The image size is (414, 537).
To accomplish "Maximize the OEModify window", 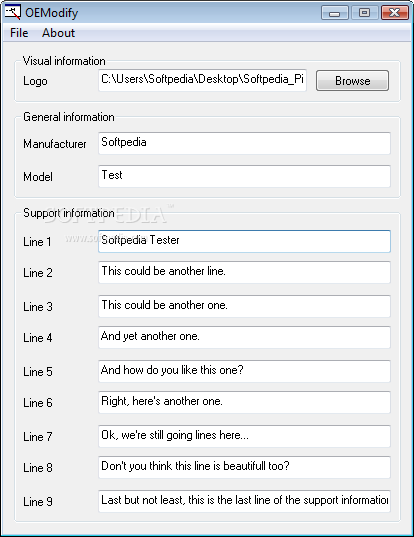I will [x=364, y=13].
